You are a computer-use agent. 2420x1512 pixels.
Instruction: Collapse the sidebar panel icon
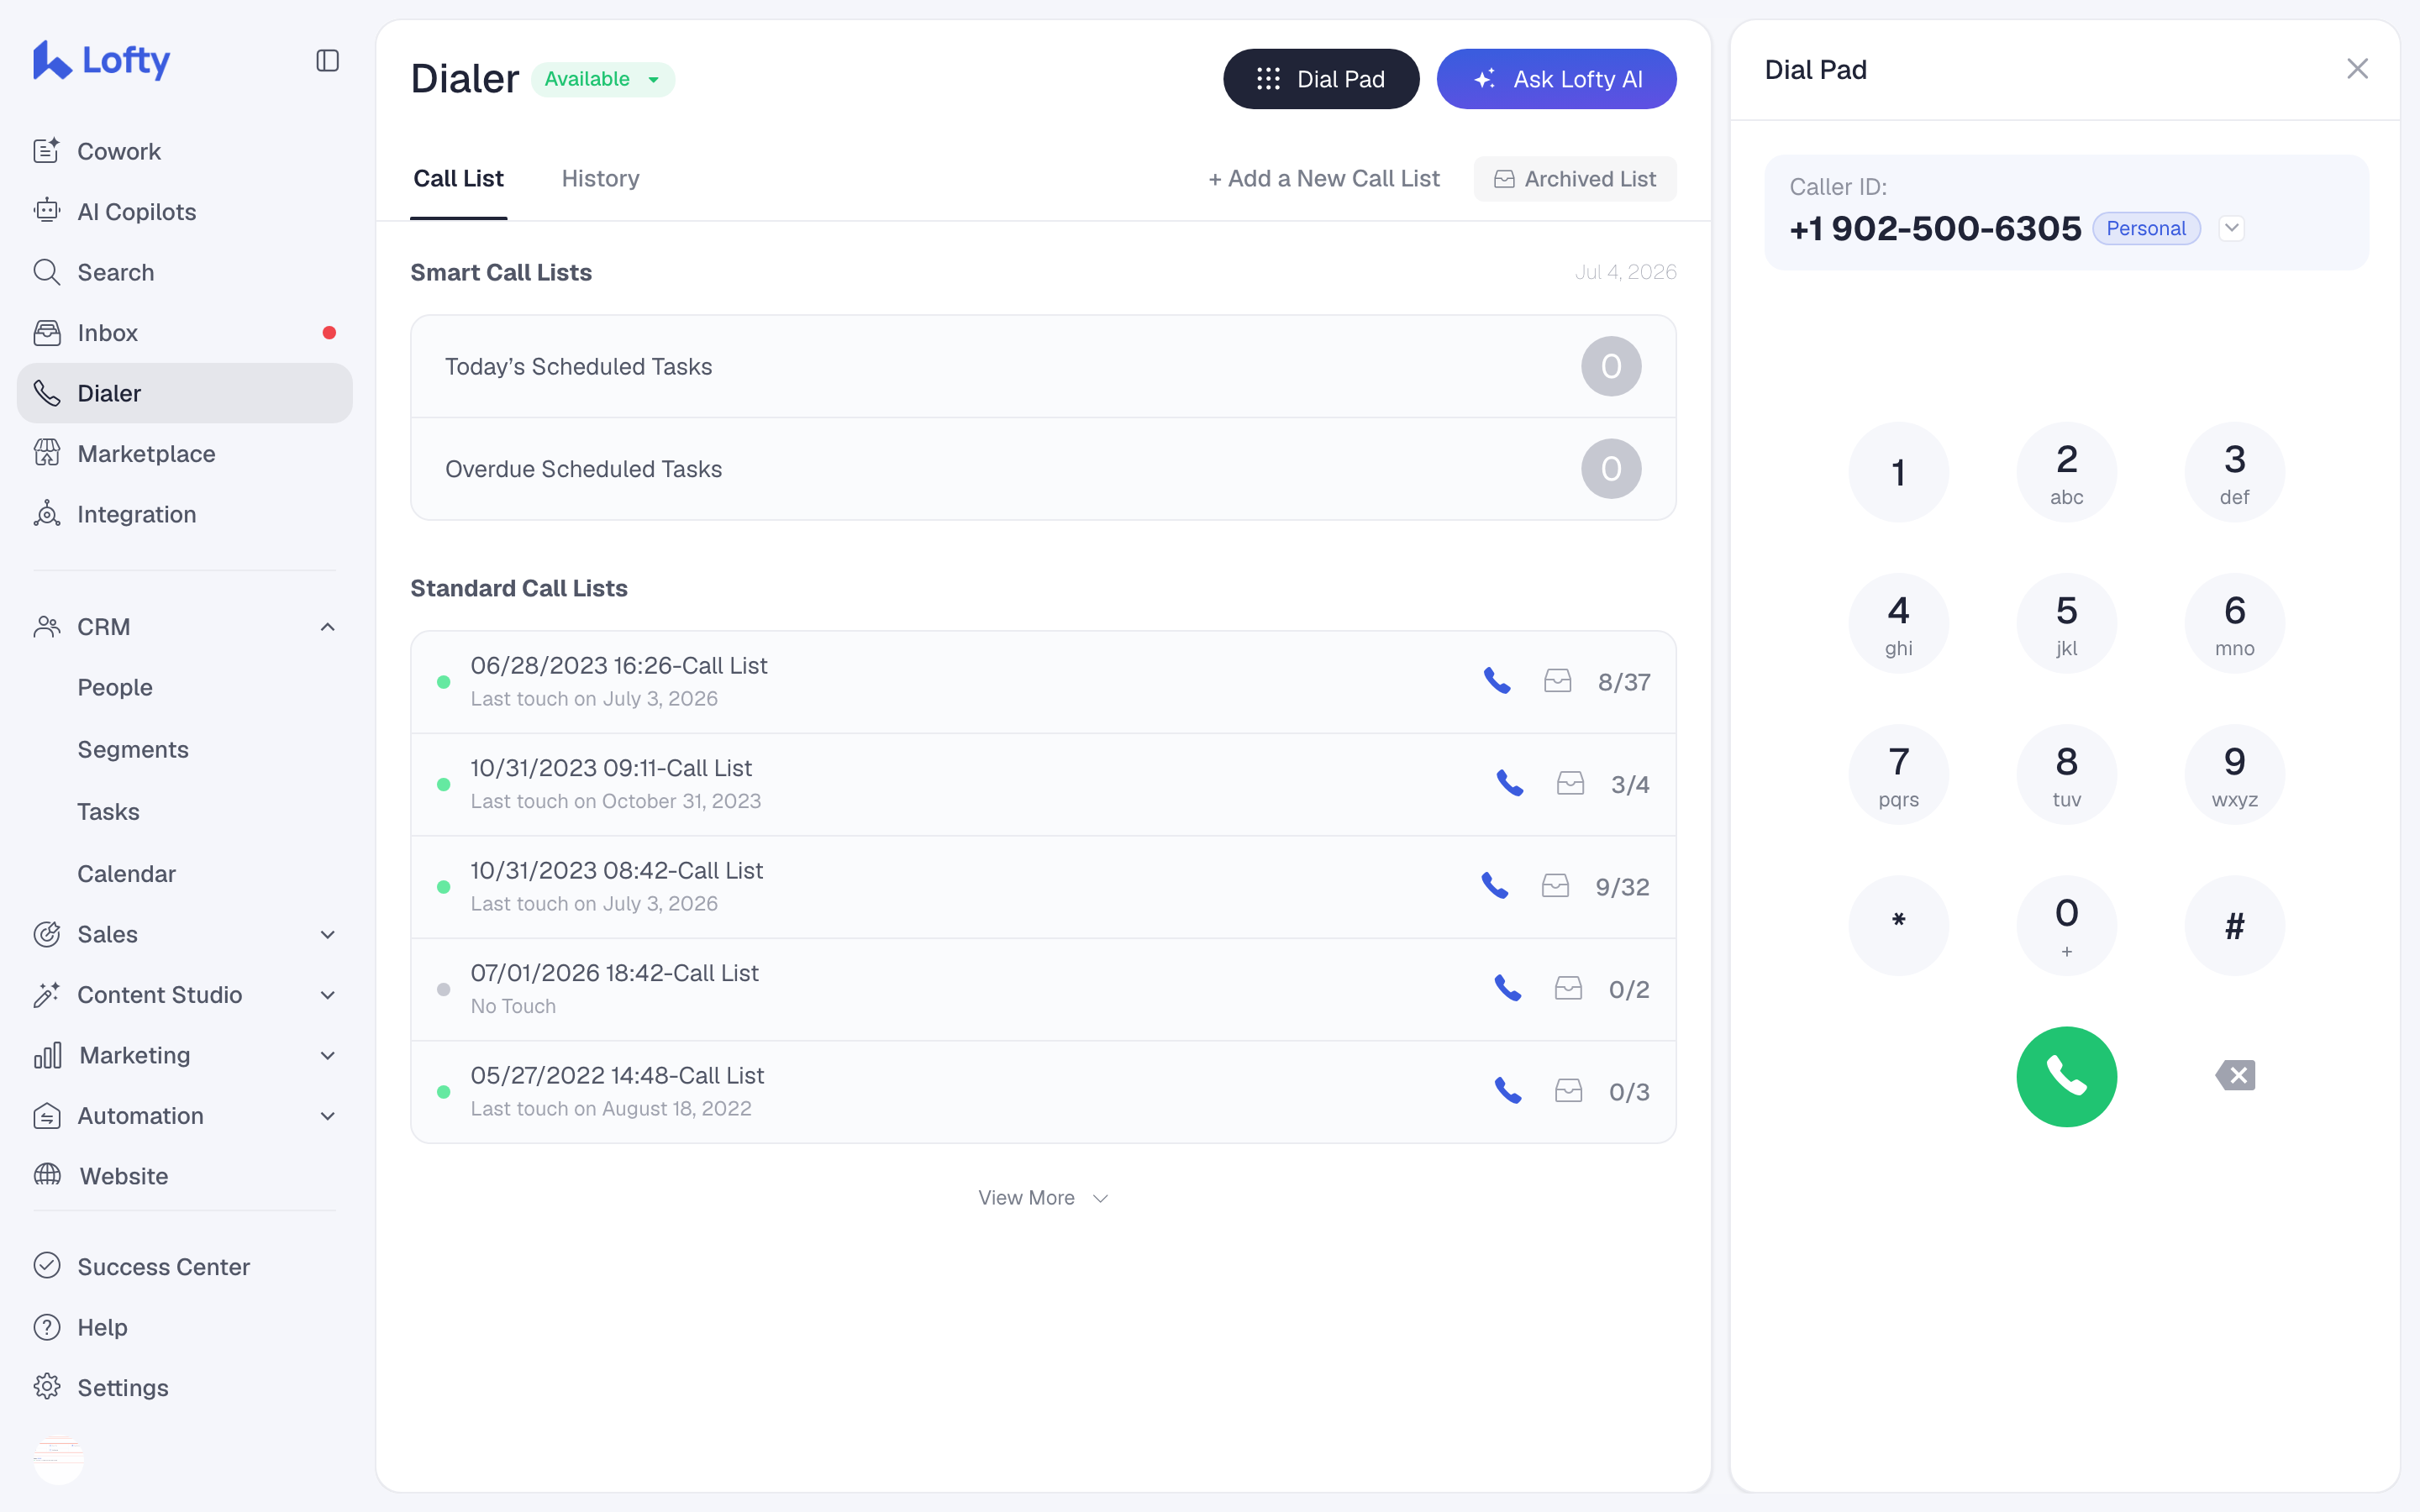(327, 61)
